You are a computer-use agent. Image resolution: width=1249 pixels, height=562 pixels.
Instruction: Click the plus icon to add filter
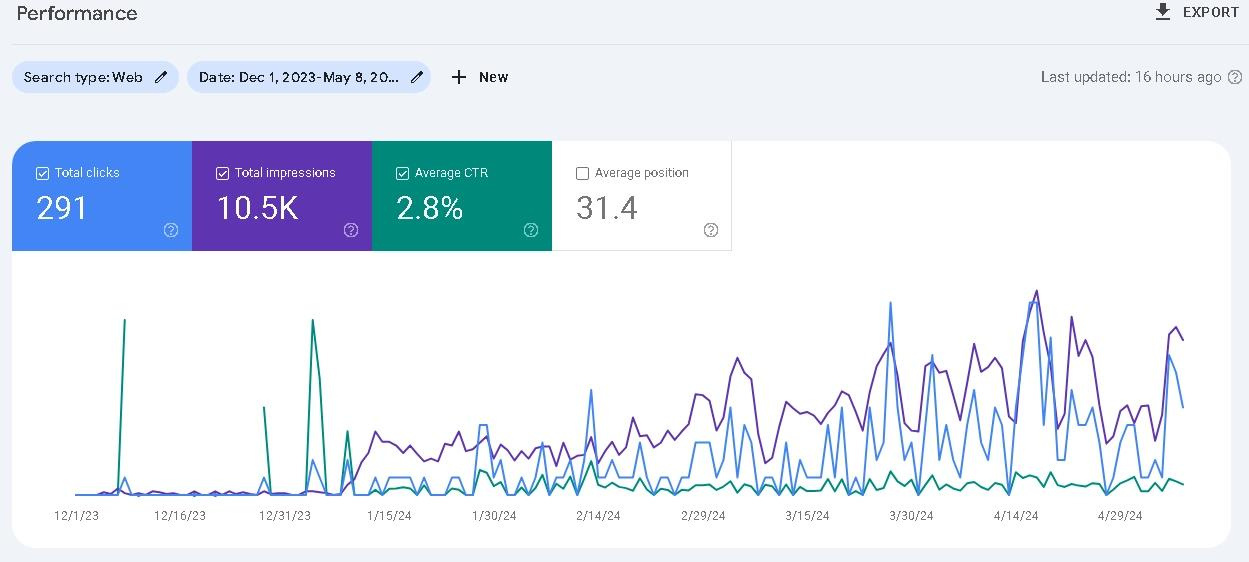click(x=459, y=77)
